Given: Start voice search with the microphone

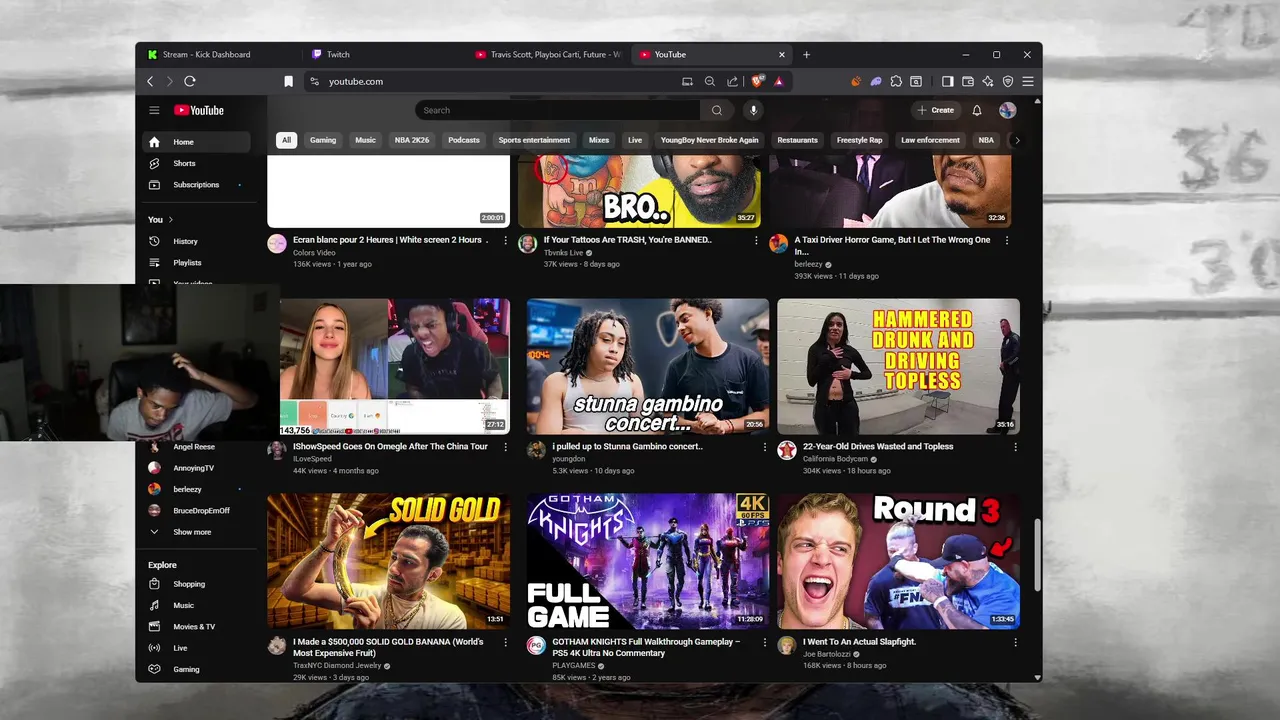Looking at the screenshot, I should [753, 110].
